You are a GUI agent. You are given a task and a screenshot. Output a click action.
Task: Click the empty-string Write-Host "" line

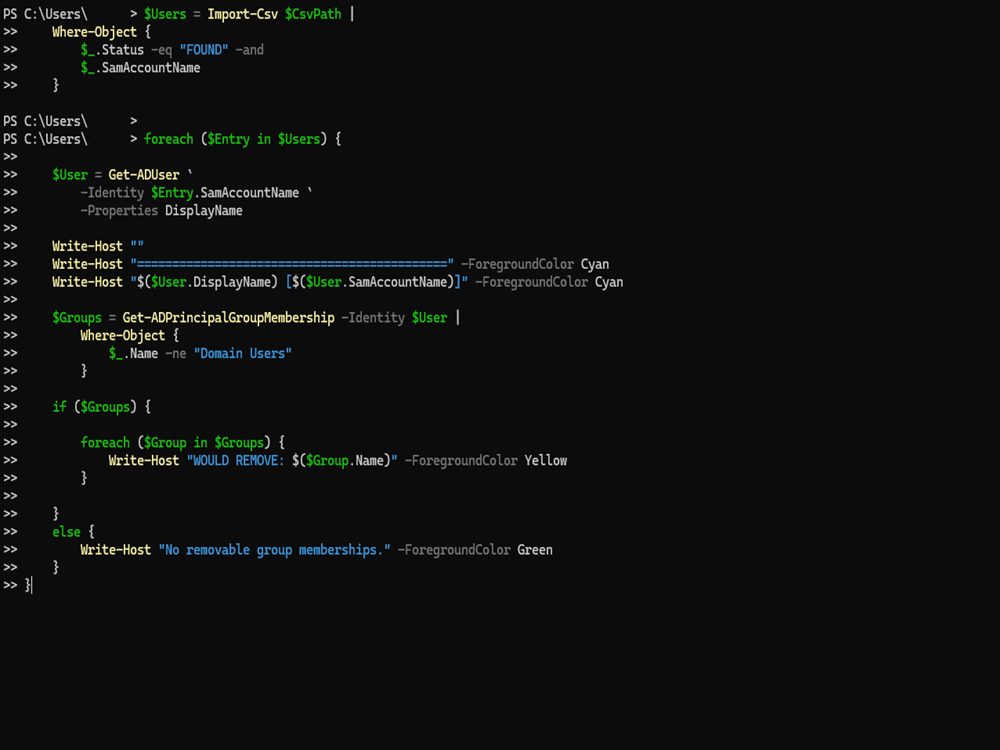[98, 246]
